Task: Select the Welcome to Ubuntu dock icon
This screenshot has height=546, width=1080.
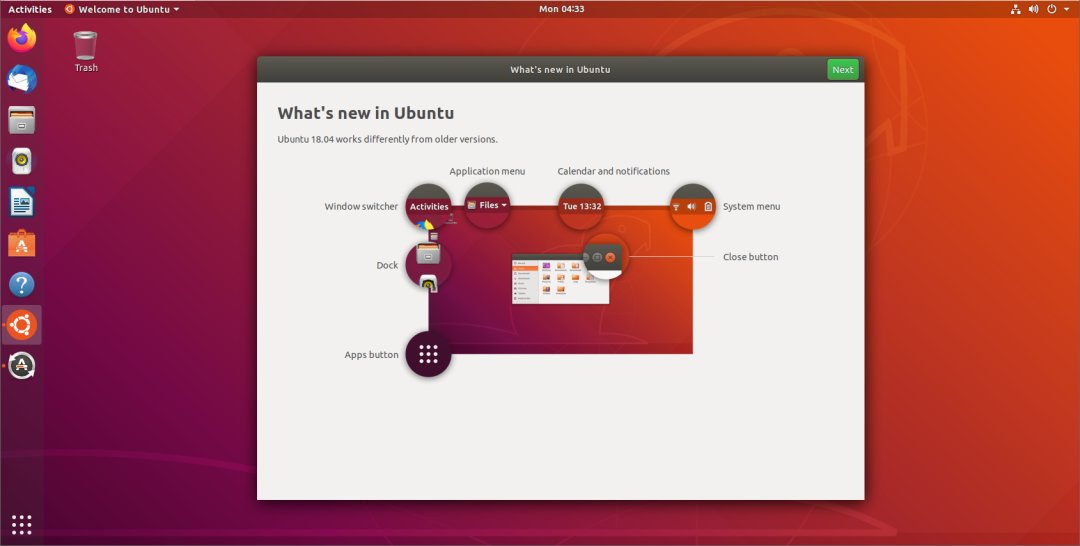Action: [x=22, y=325]
